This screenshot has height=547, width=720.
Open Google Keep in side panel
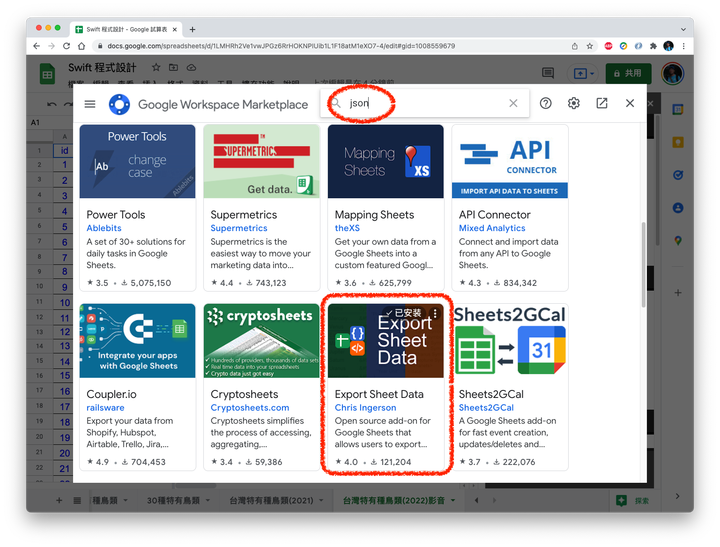coord(678,142)
